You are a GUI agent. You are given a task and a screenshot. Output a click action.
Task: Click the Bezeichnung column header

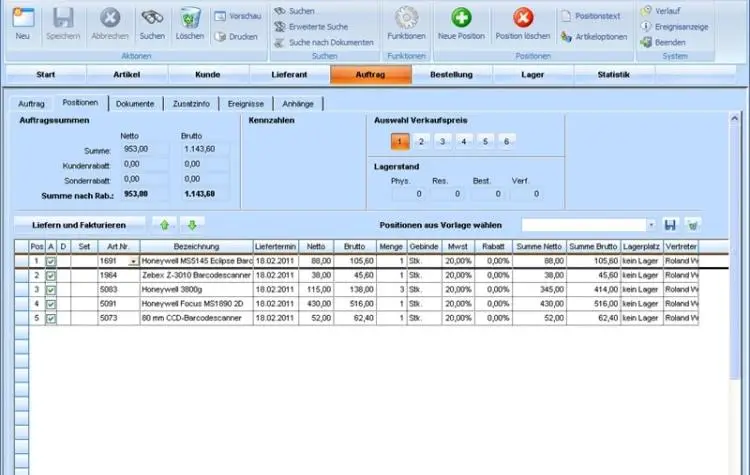point(196,246)
